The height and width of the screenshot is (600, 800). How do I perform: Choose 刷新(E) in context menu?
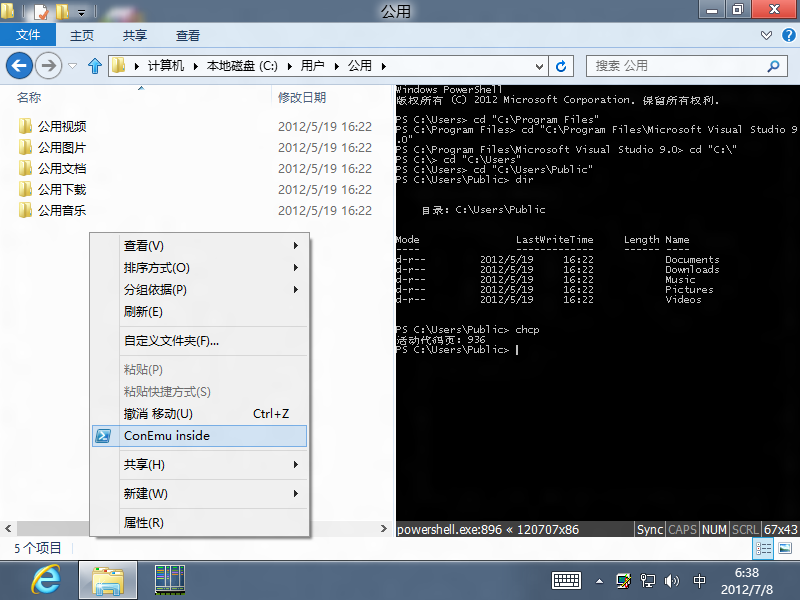[x=199, y=311]
